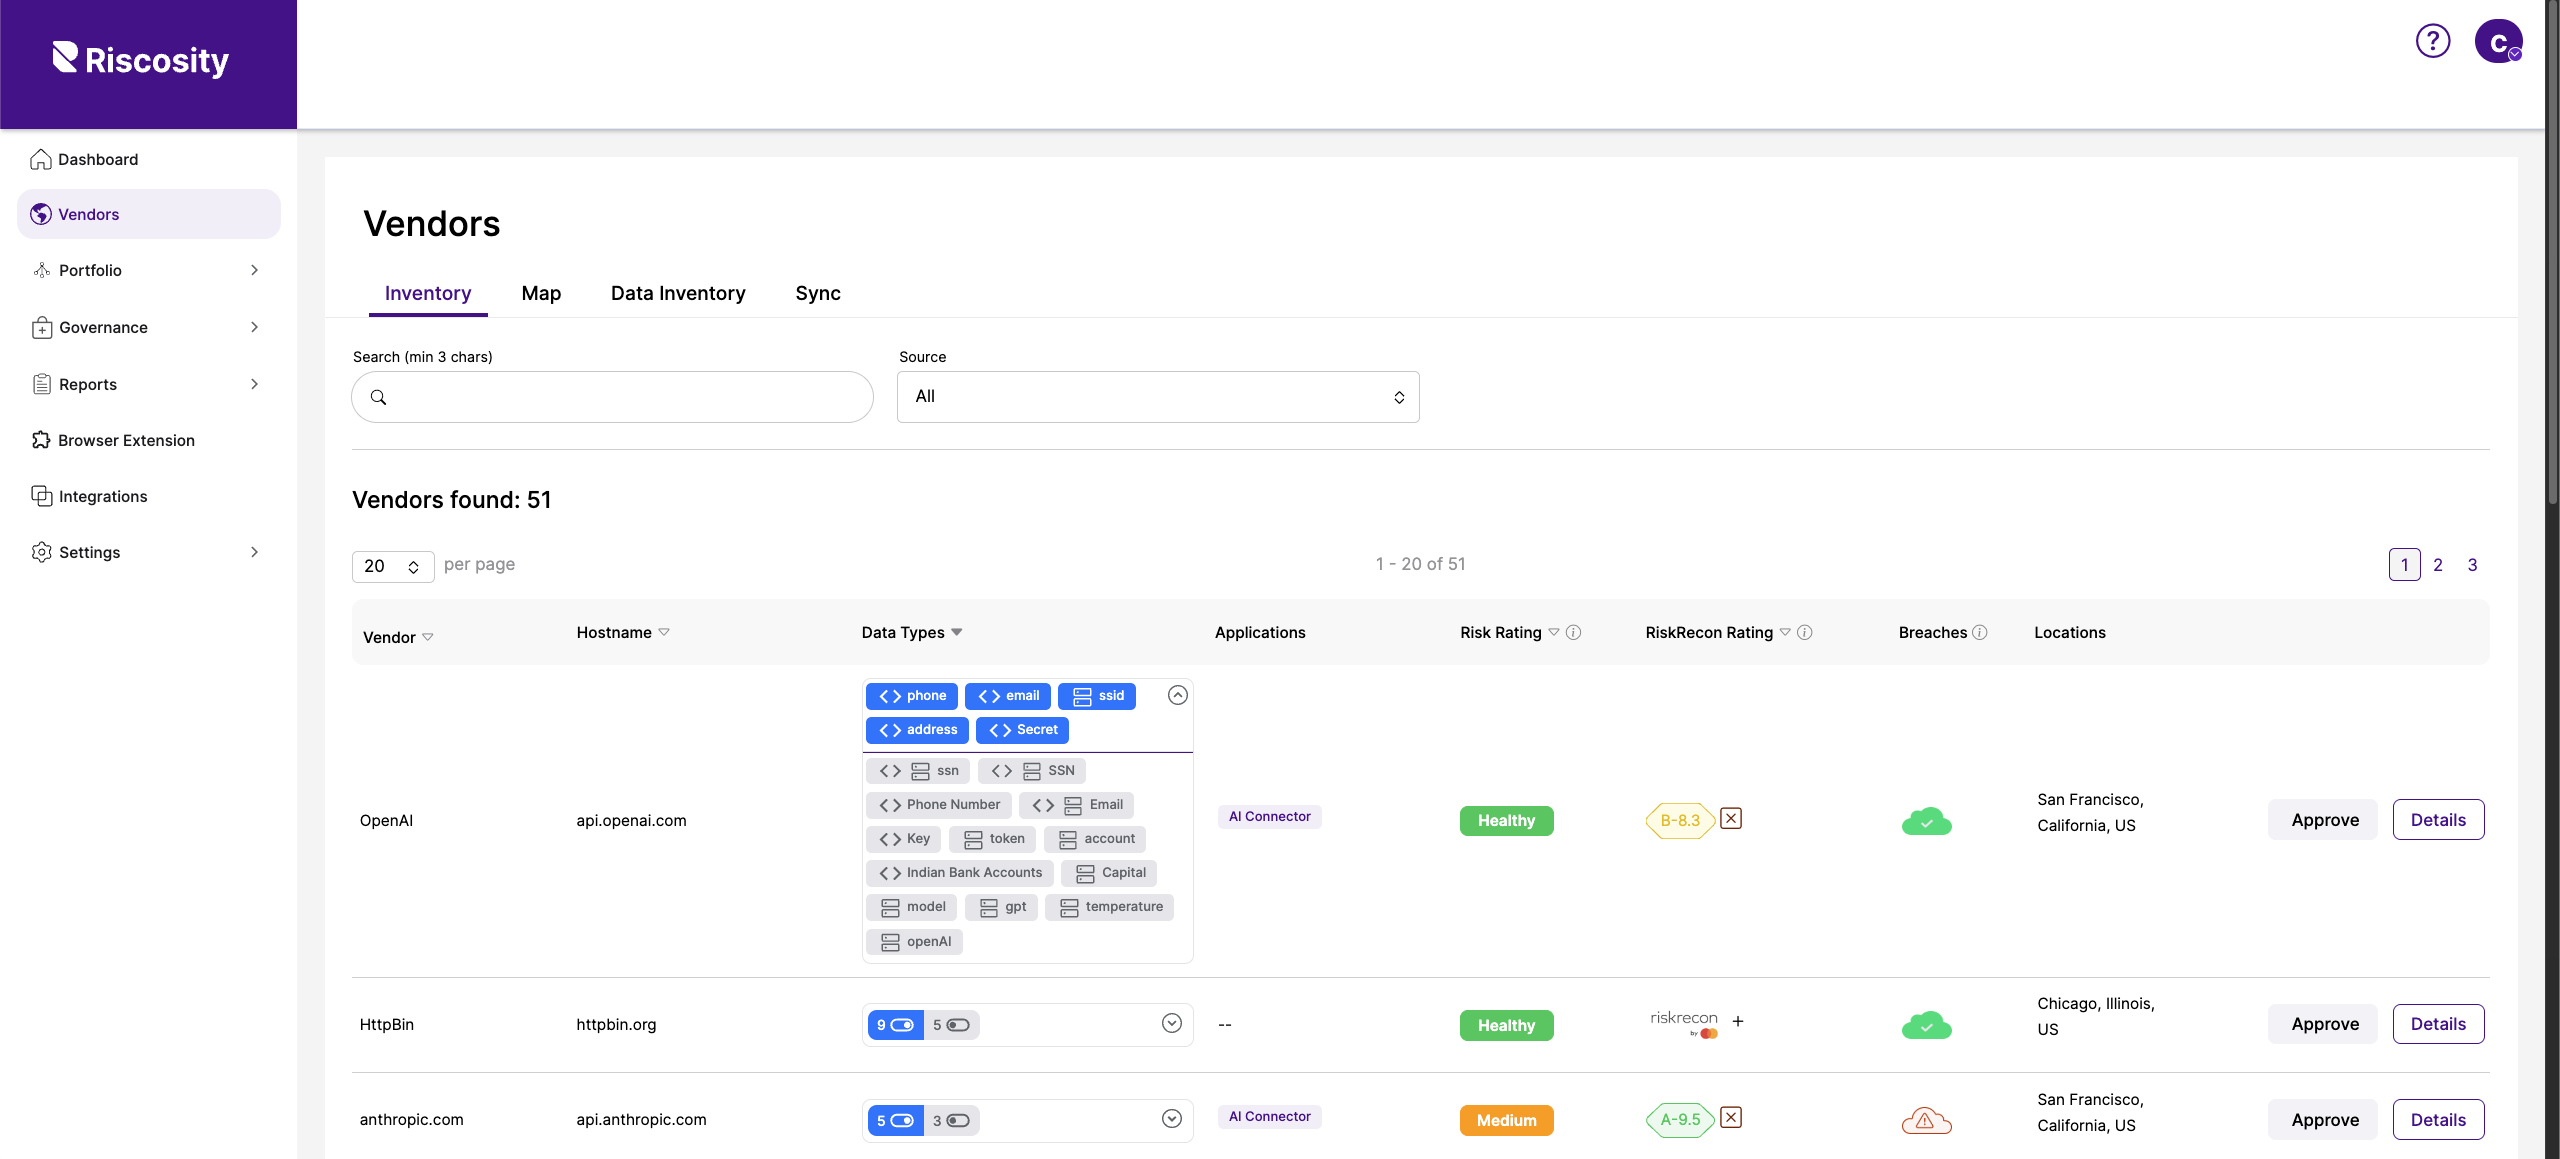
Task: Click the Reports clipboard icon
Action: pyautogui.click(x=42, y=384)
